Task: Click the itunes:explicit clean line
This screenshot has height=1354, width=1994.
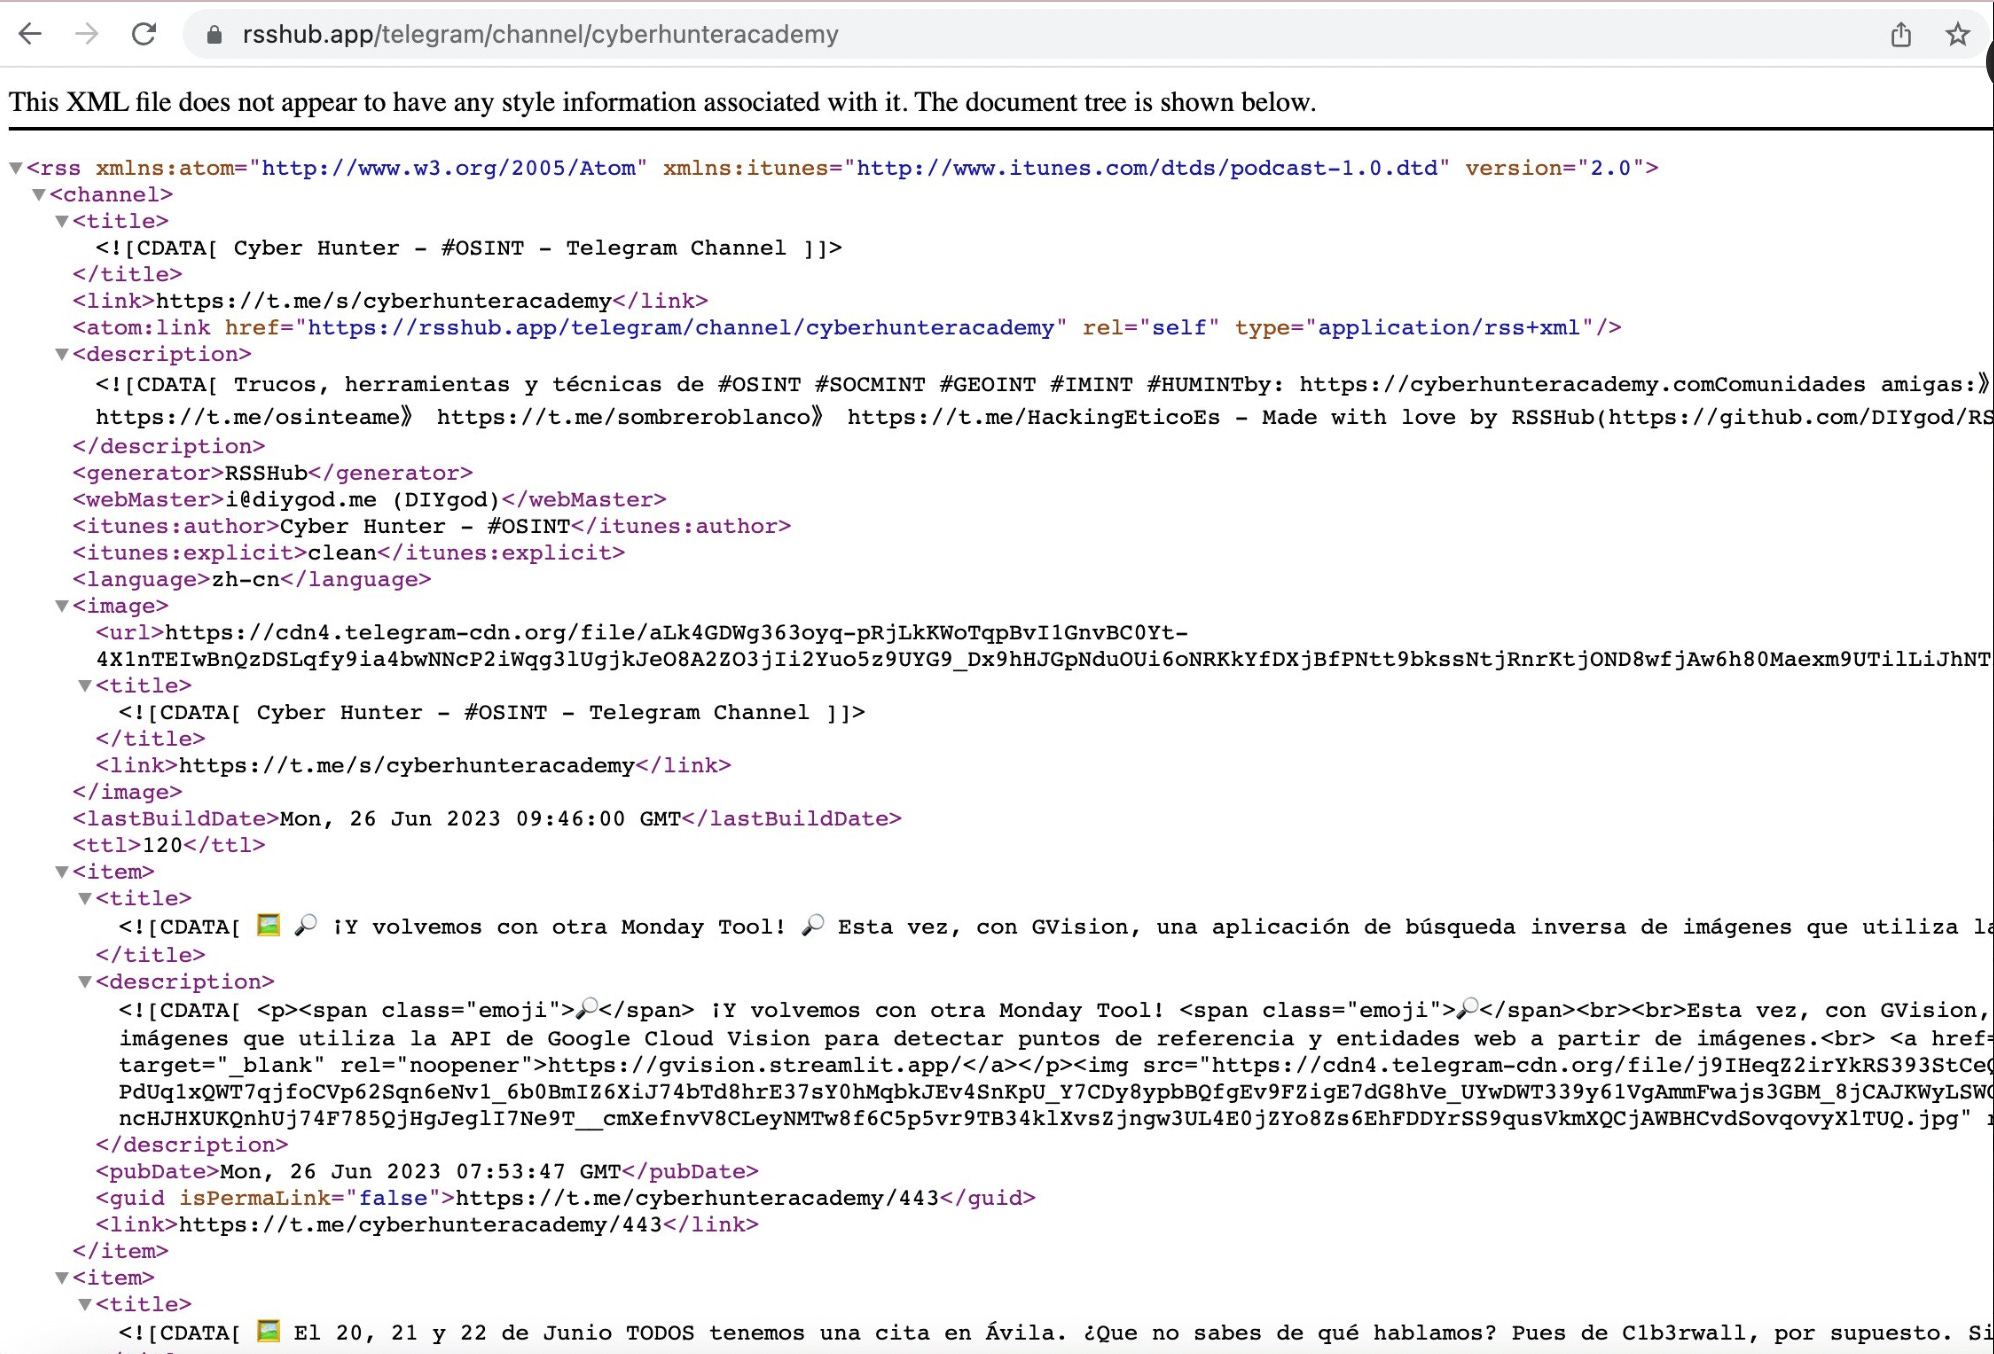Action: click(x=348, y=553)
